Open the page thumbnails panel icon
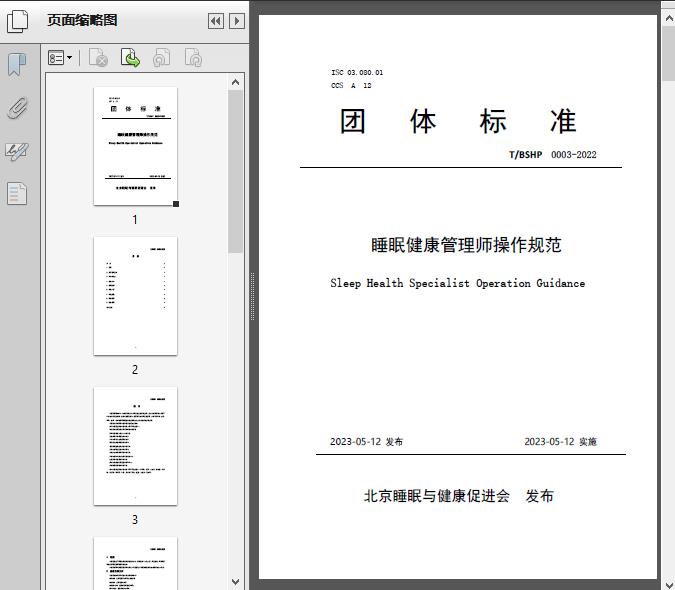The height and width of the screenshot is (590, 675). [x=17, y=21]
